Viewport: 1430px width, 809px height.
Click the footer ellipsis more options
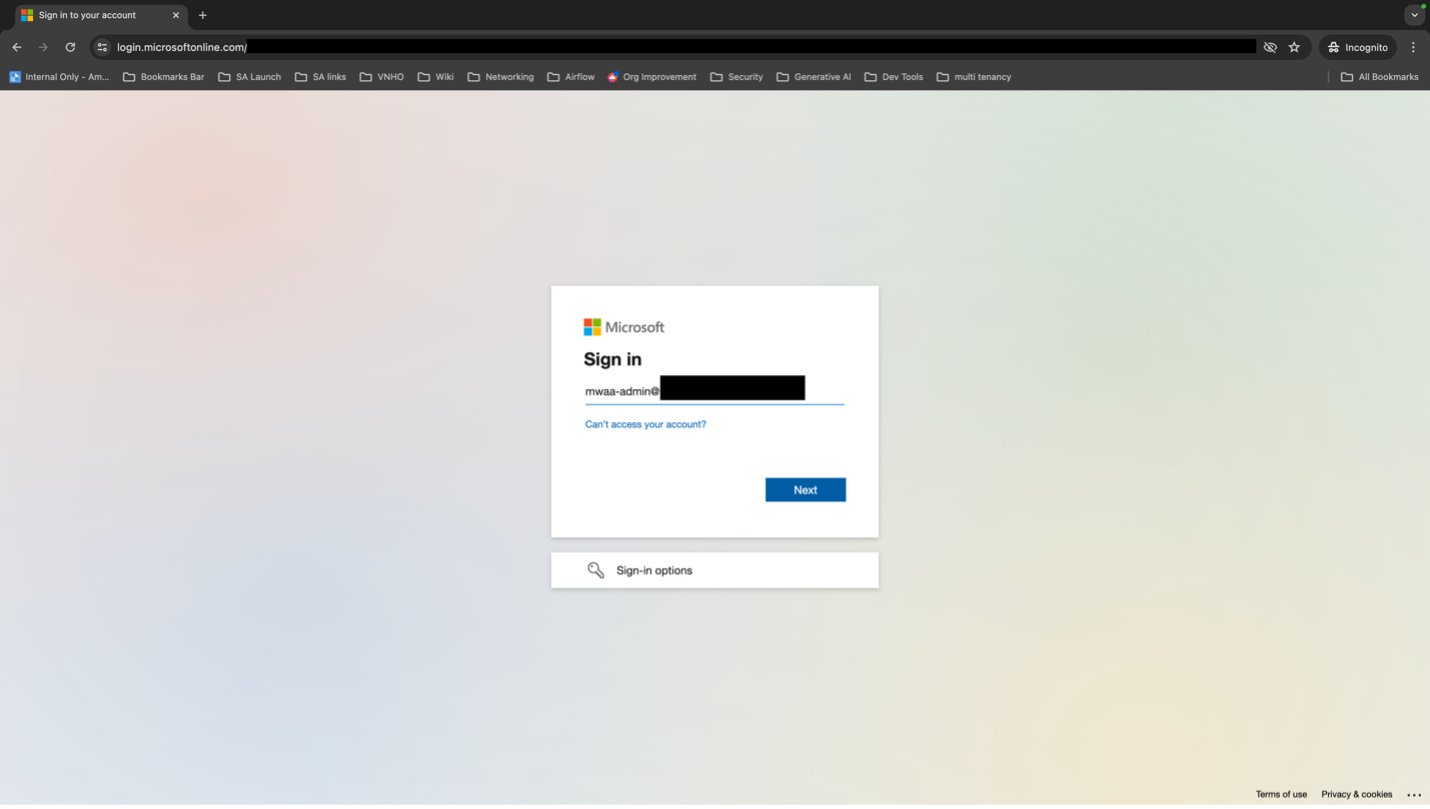coord(1414,794)
